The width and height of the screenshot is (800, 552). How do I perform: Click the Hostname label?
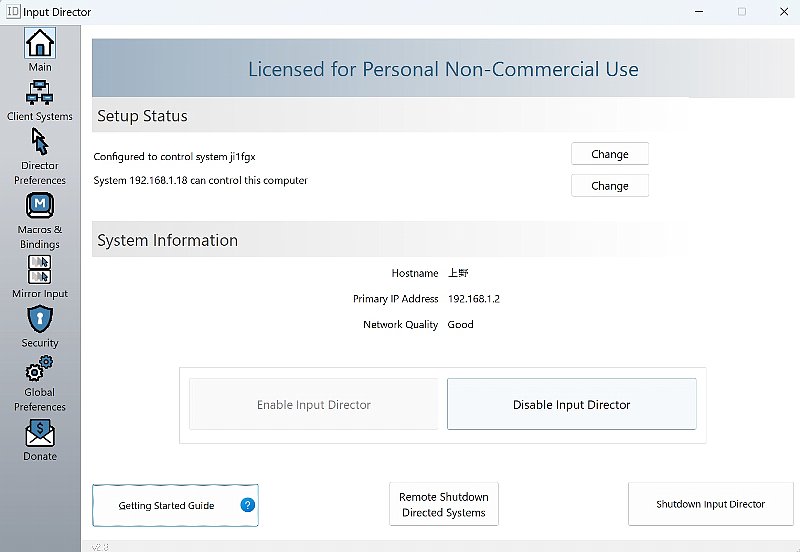pos(415,273)
